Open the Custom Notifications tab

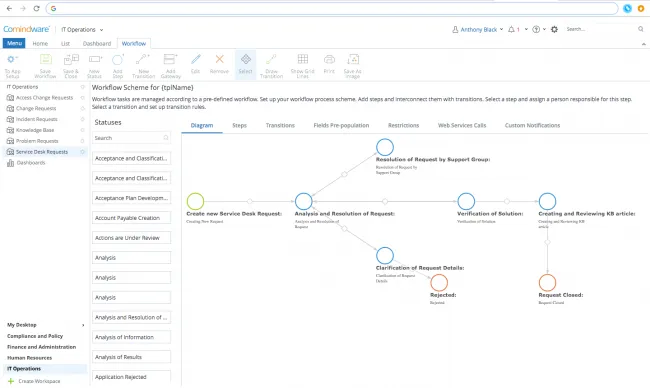click(532, 125)
